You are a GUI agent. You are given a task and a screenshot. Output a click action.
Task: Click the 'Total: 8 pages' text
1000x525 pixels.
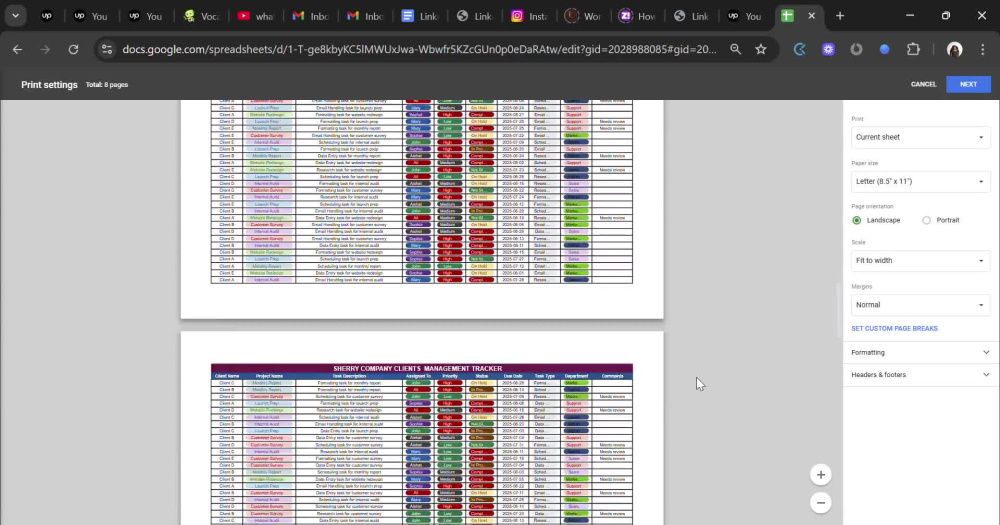coord(107,84)
